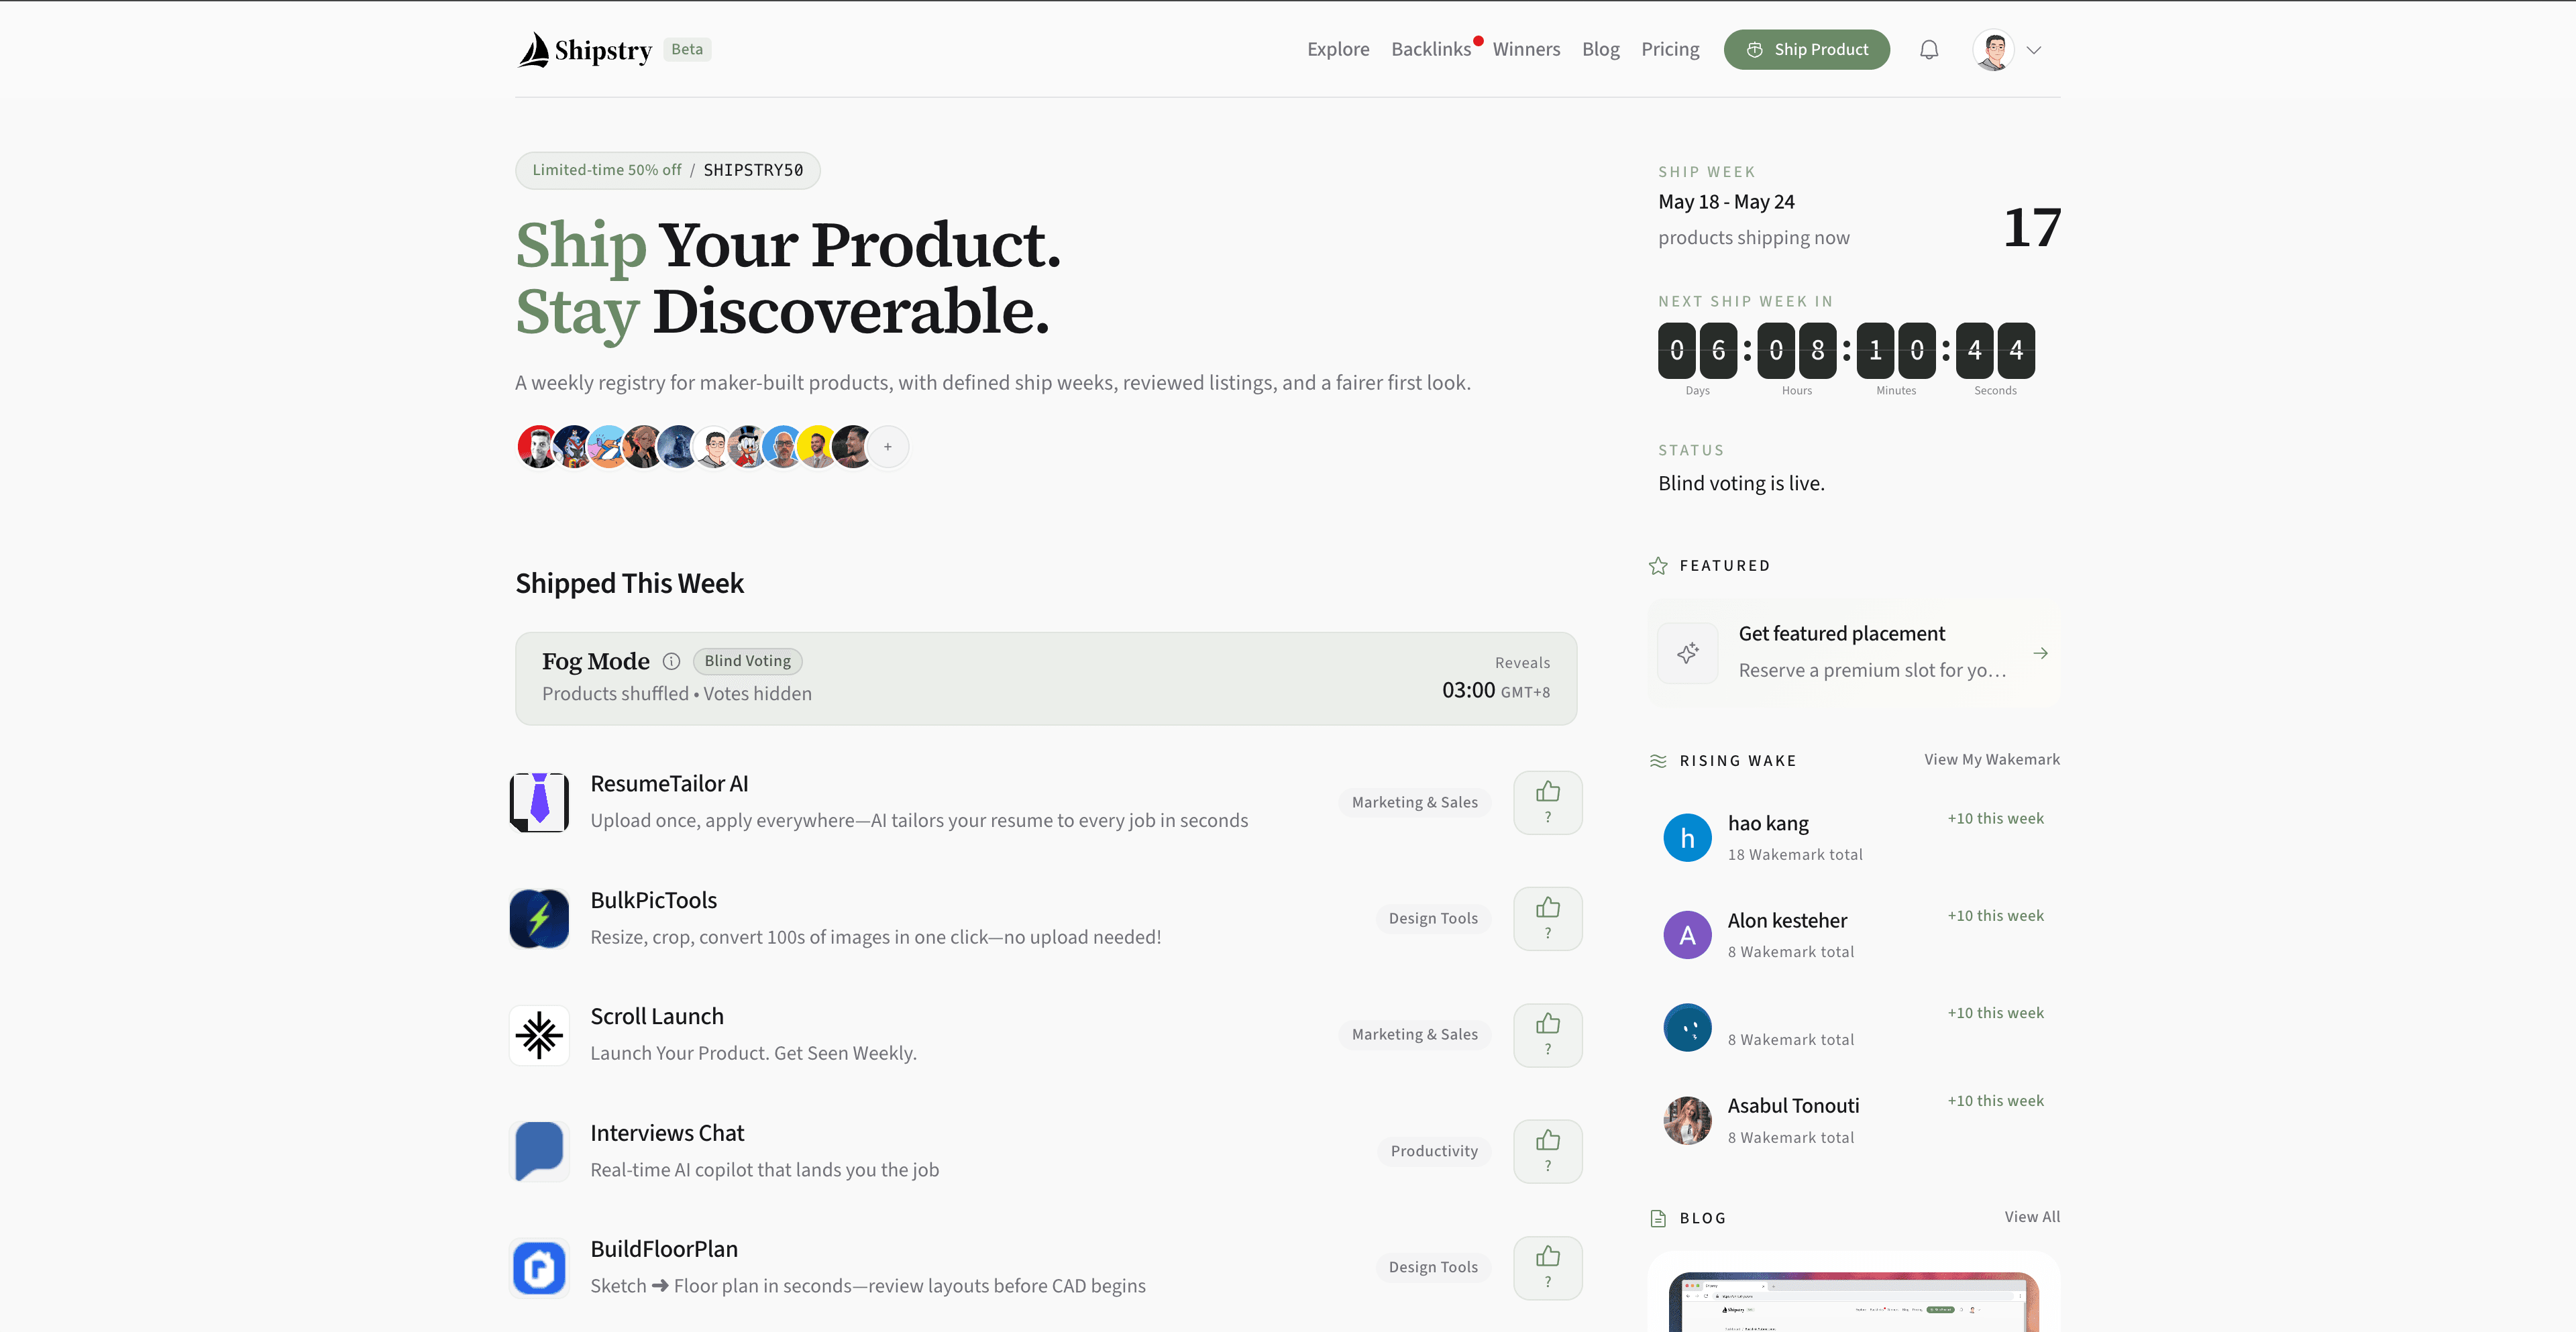Filter by ResumeTailor's Marketing & Sales tag
The image size is (2576, 1332).
coord(1414,802)
